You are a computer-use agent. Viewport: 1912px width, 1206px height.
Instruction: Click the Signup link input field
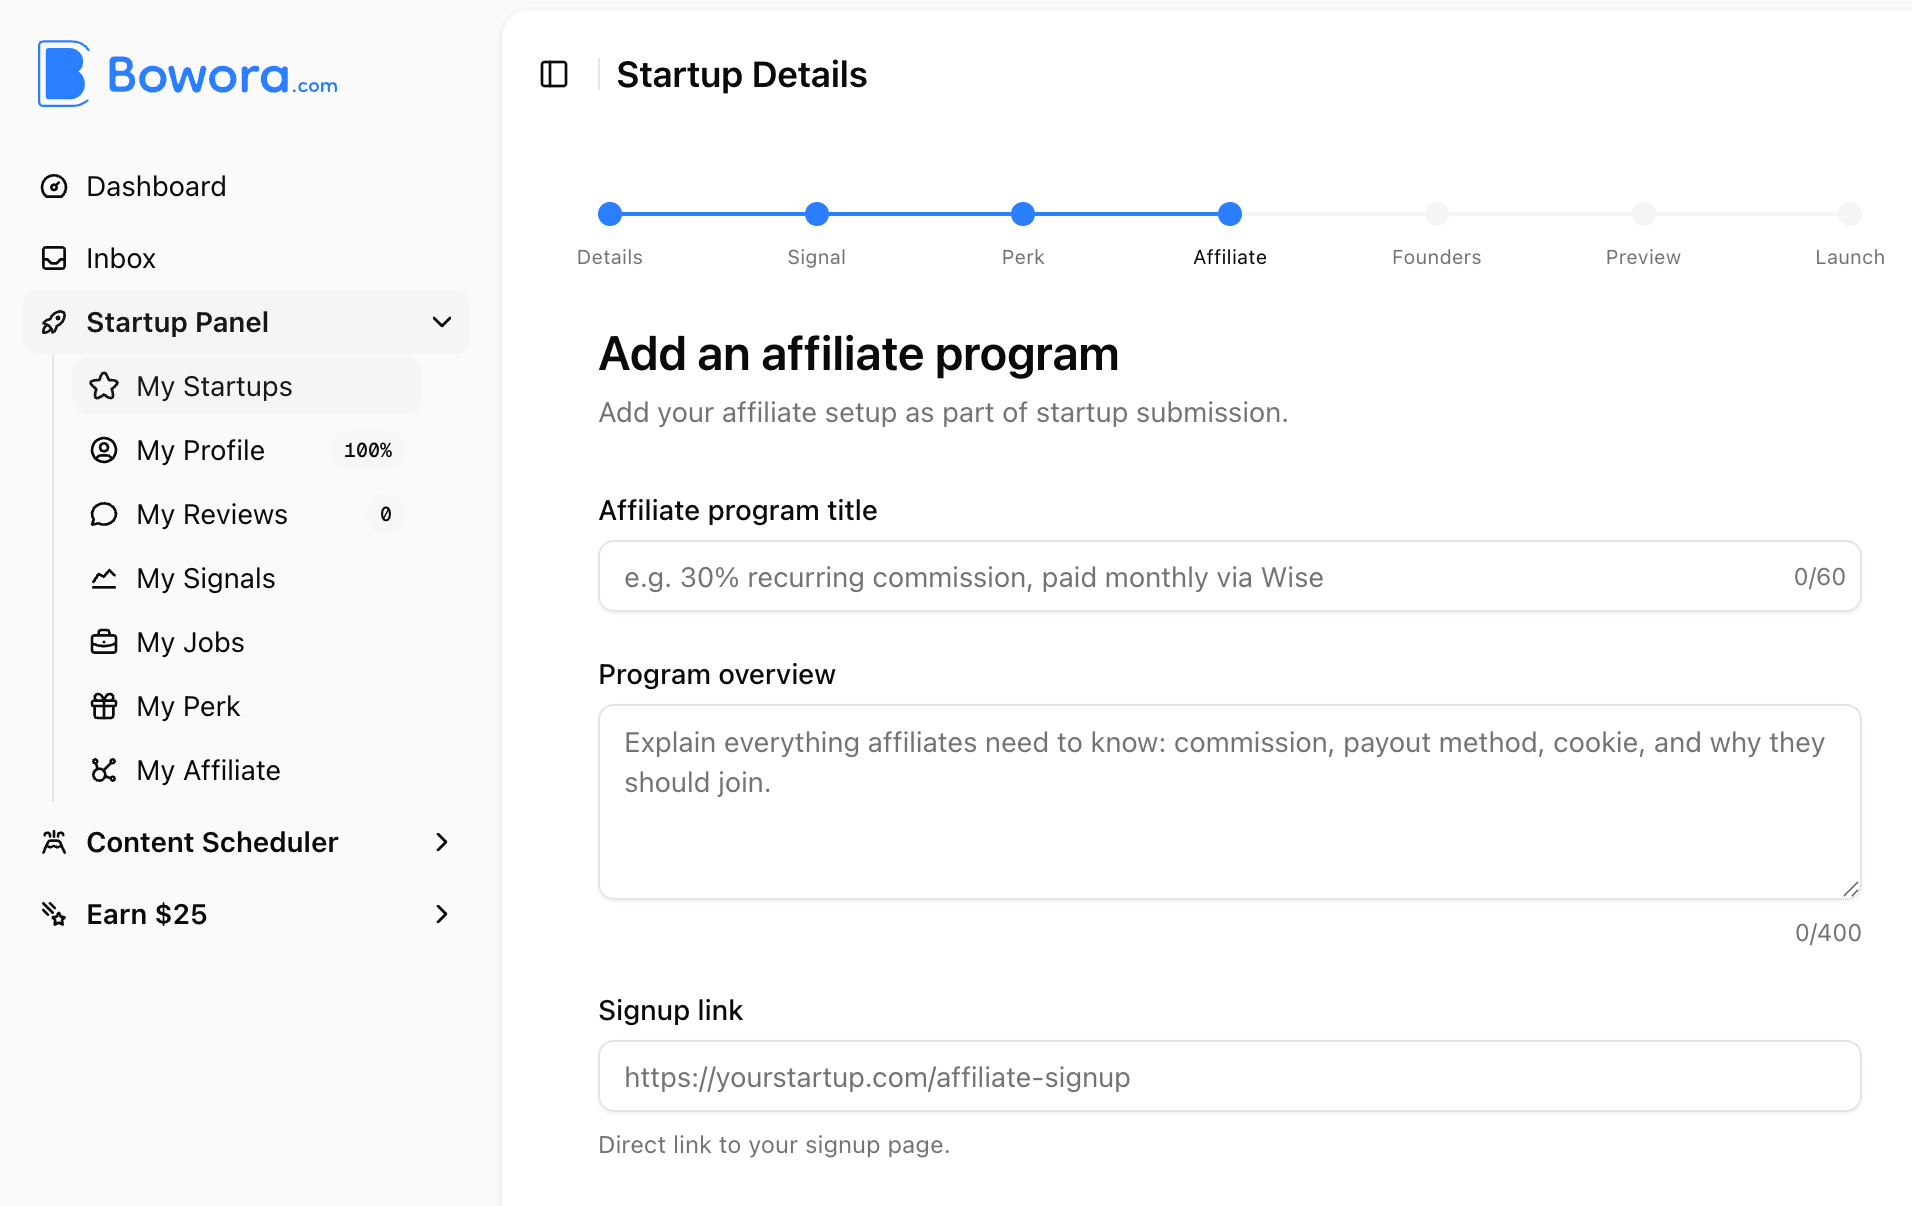click(x=1228, y=1076)
